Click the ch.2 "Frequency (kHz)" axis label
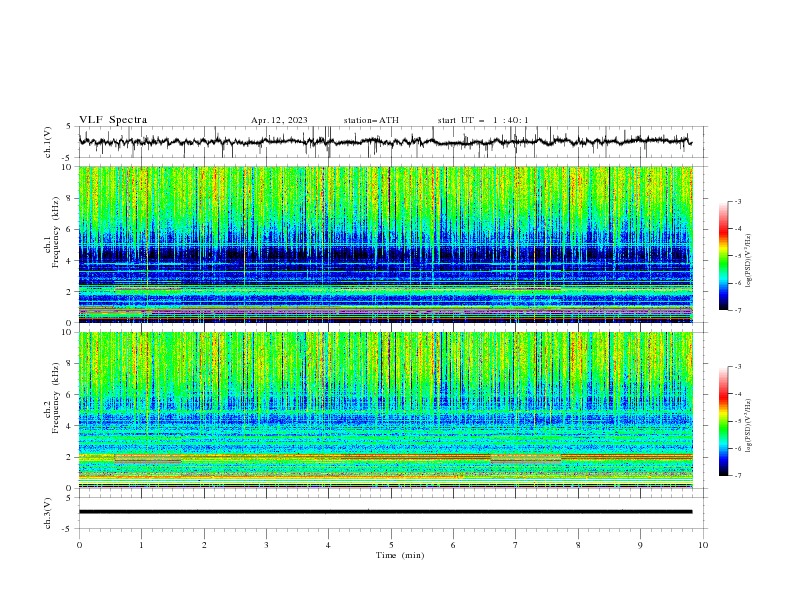 click(56, 397)
